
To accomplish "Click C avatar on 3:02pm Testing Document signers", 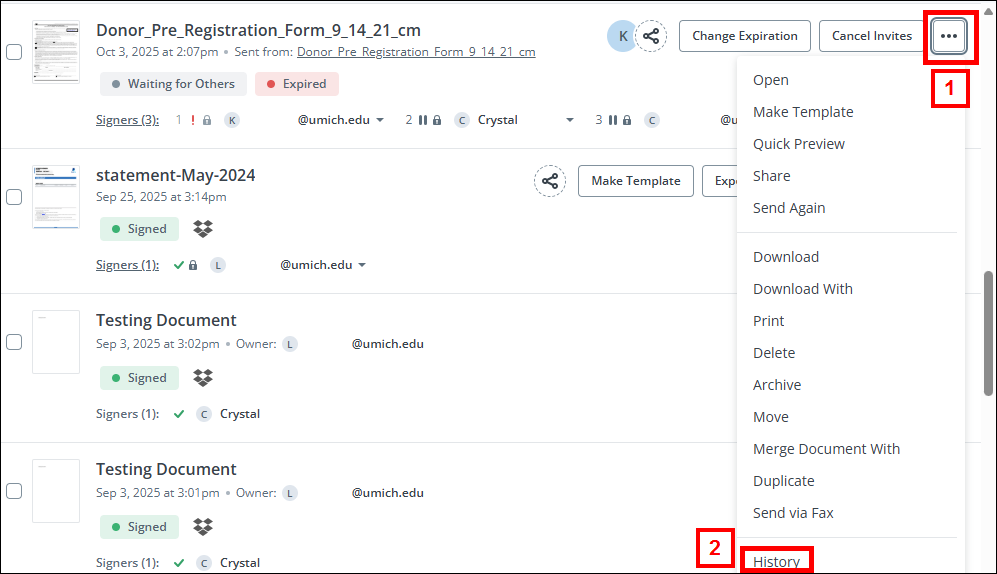I will [x=204, y=414].
